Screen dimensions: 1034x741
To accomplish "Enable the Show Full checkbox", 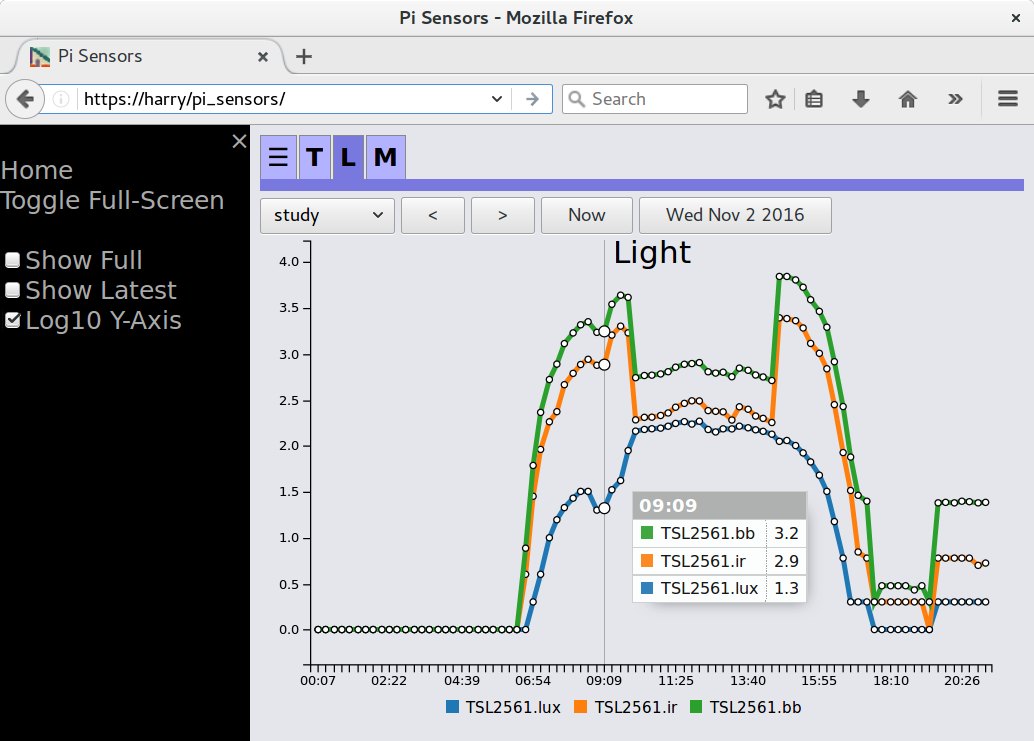I will (13, 260).
